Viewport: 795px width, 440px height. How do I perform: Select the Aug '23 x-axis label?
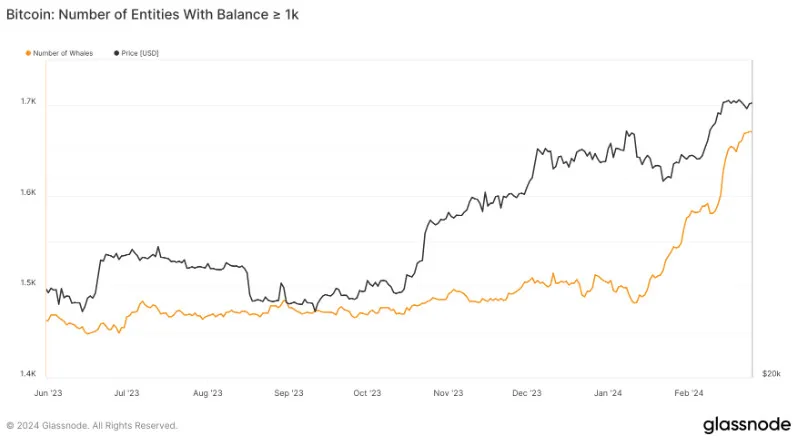(205, 393)
